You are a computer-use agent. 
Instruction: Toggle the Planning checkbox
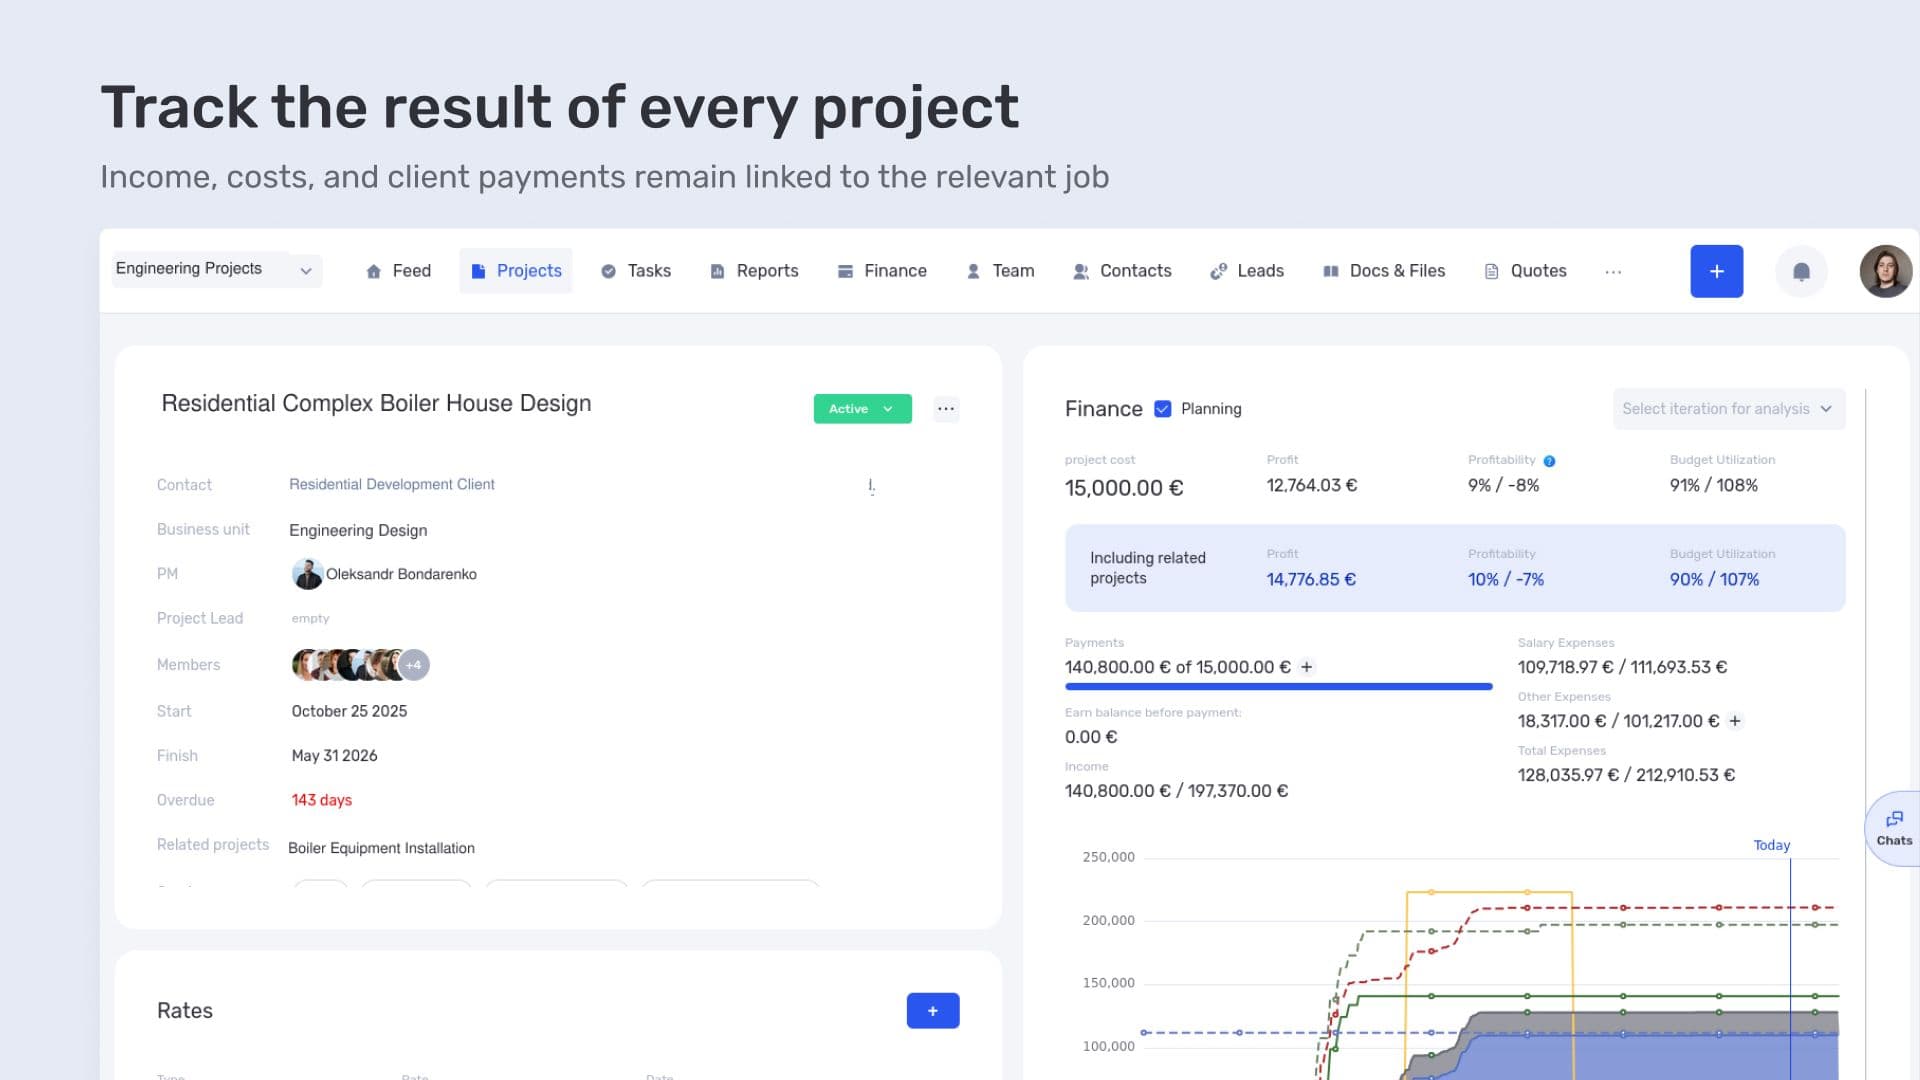click(1162, 409)
